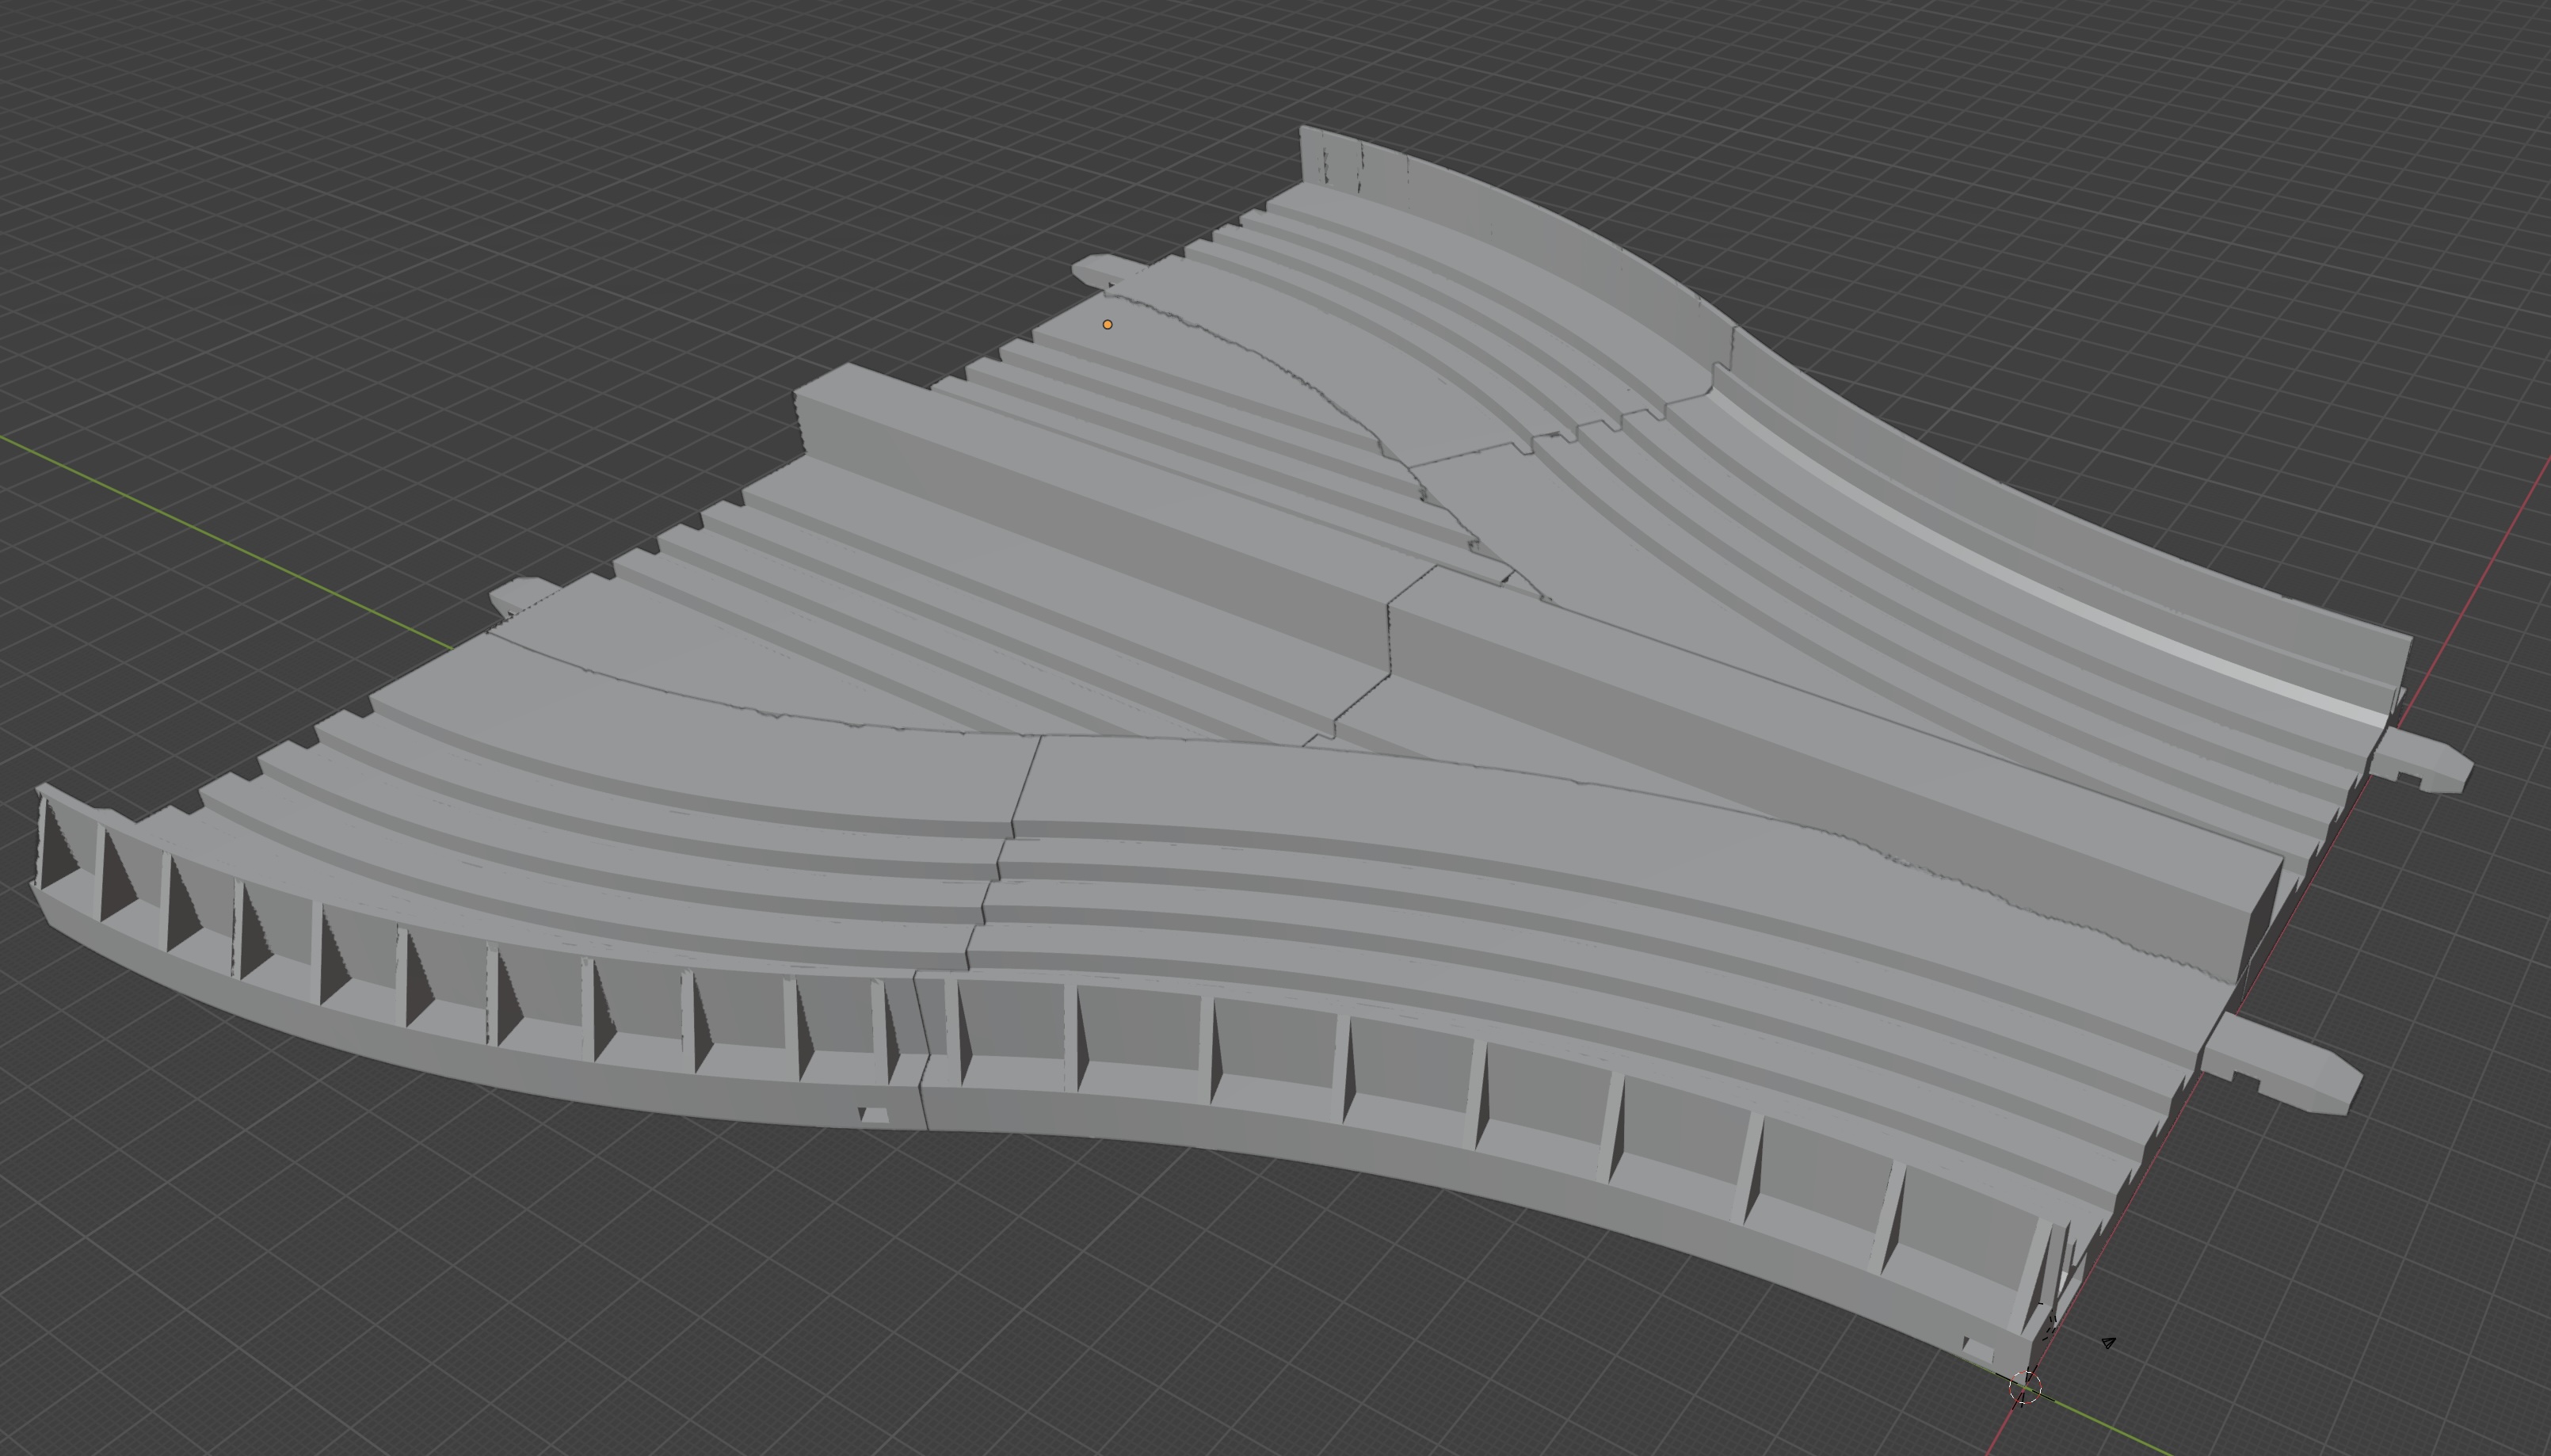The width and height of the screenshot is (2551, 1456).
Task: Click the 3D cursor crosshair circle
Action: coord(2025,1387)
